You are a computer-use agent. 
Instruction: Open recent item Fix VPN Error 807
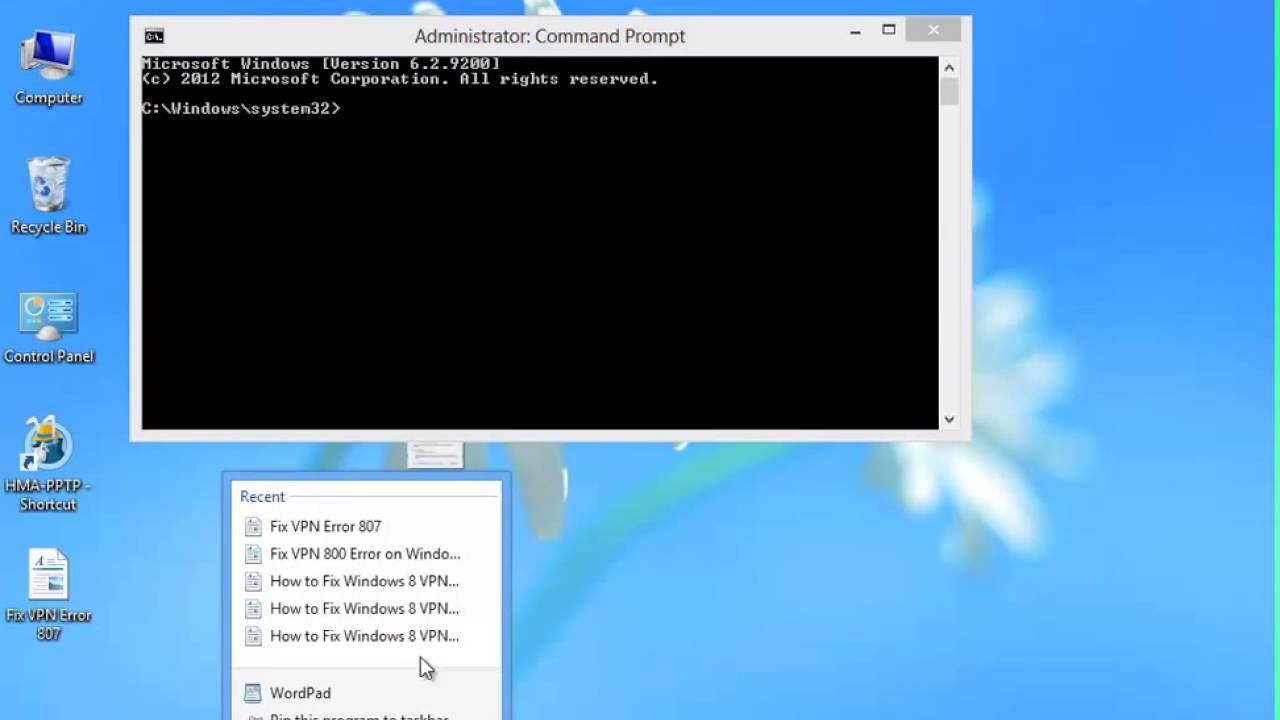[x=325, y=526]
